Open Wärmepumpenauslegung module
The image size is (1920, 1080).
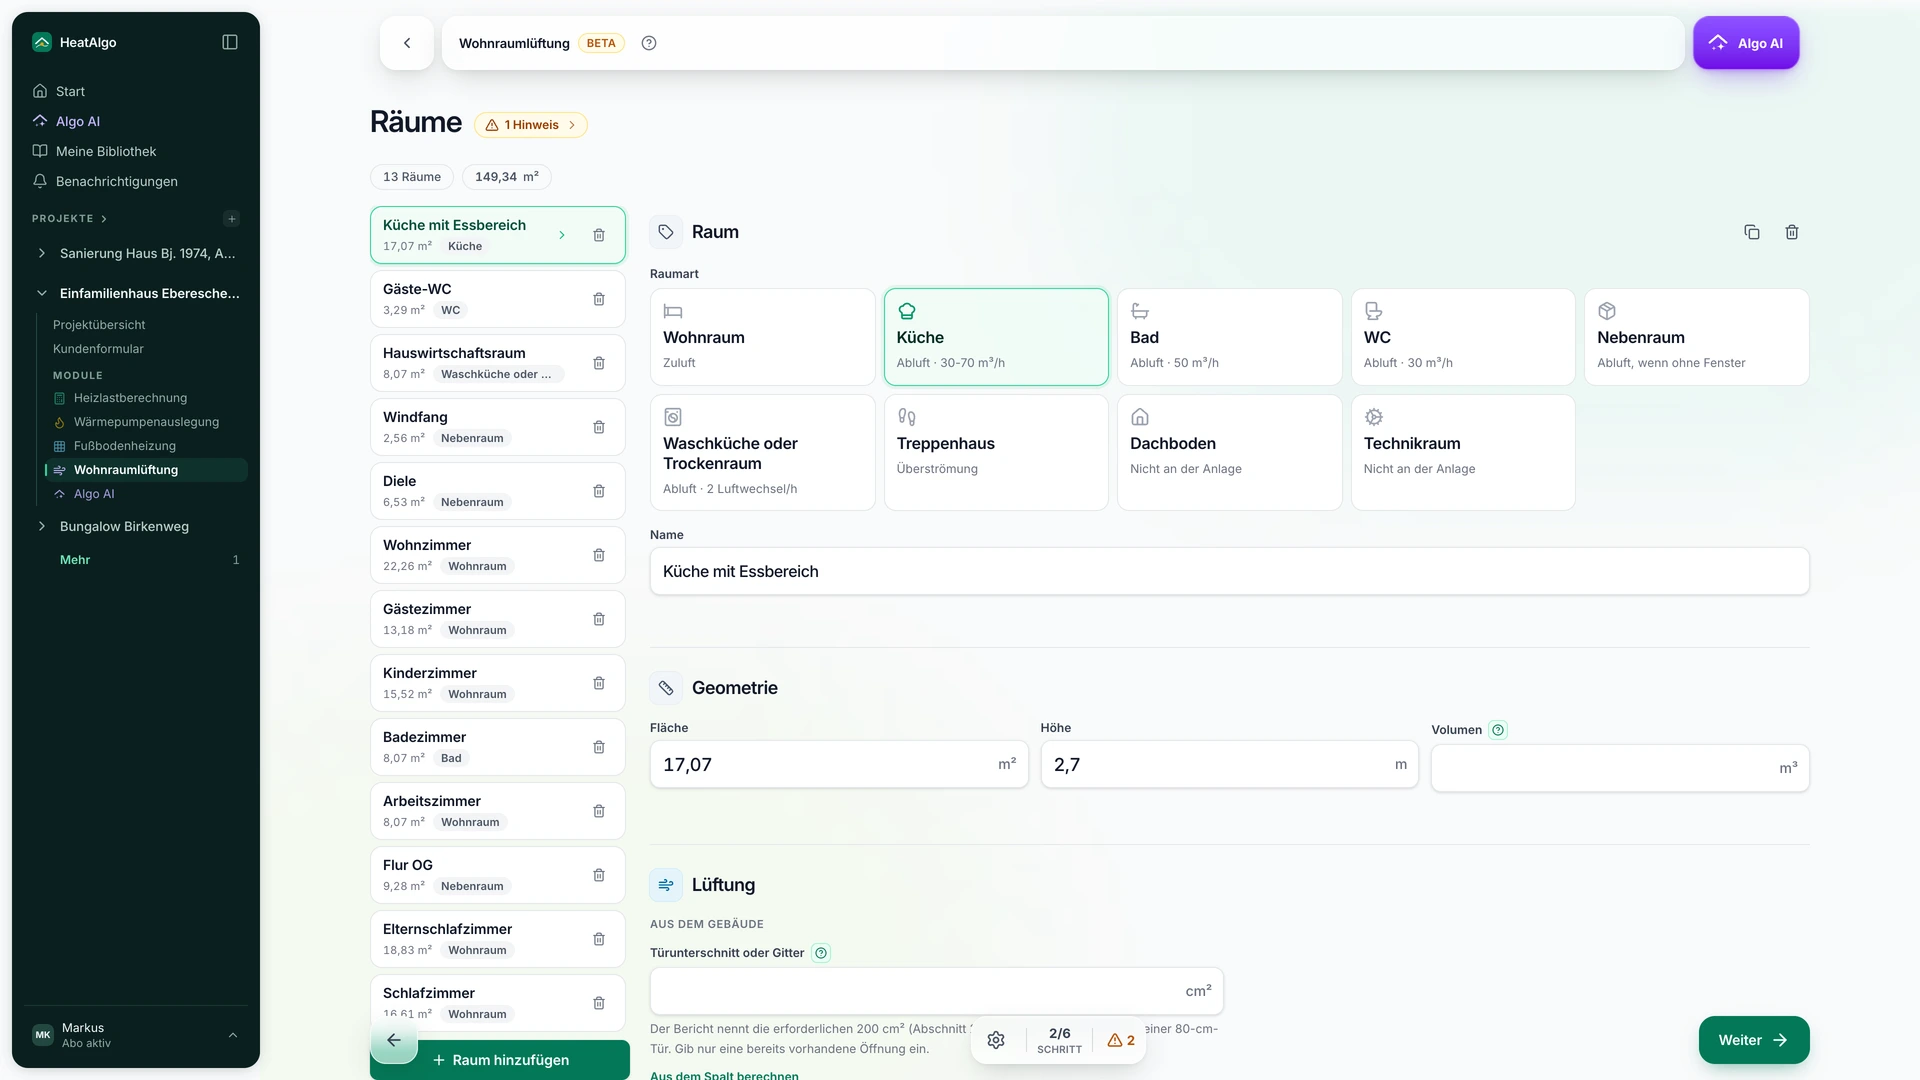pos(146,422)
